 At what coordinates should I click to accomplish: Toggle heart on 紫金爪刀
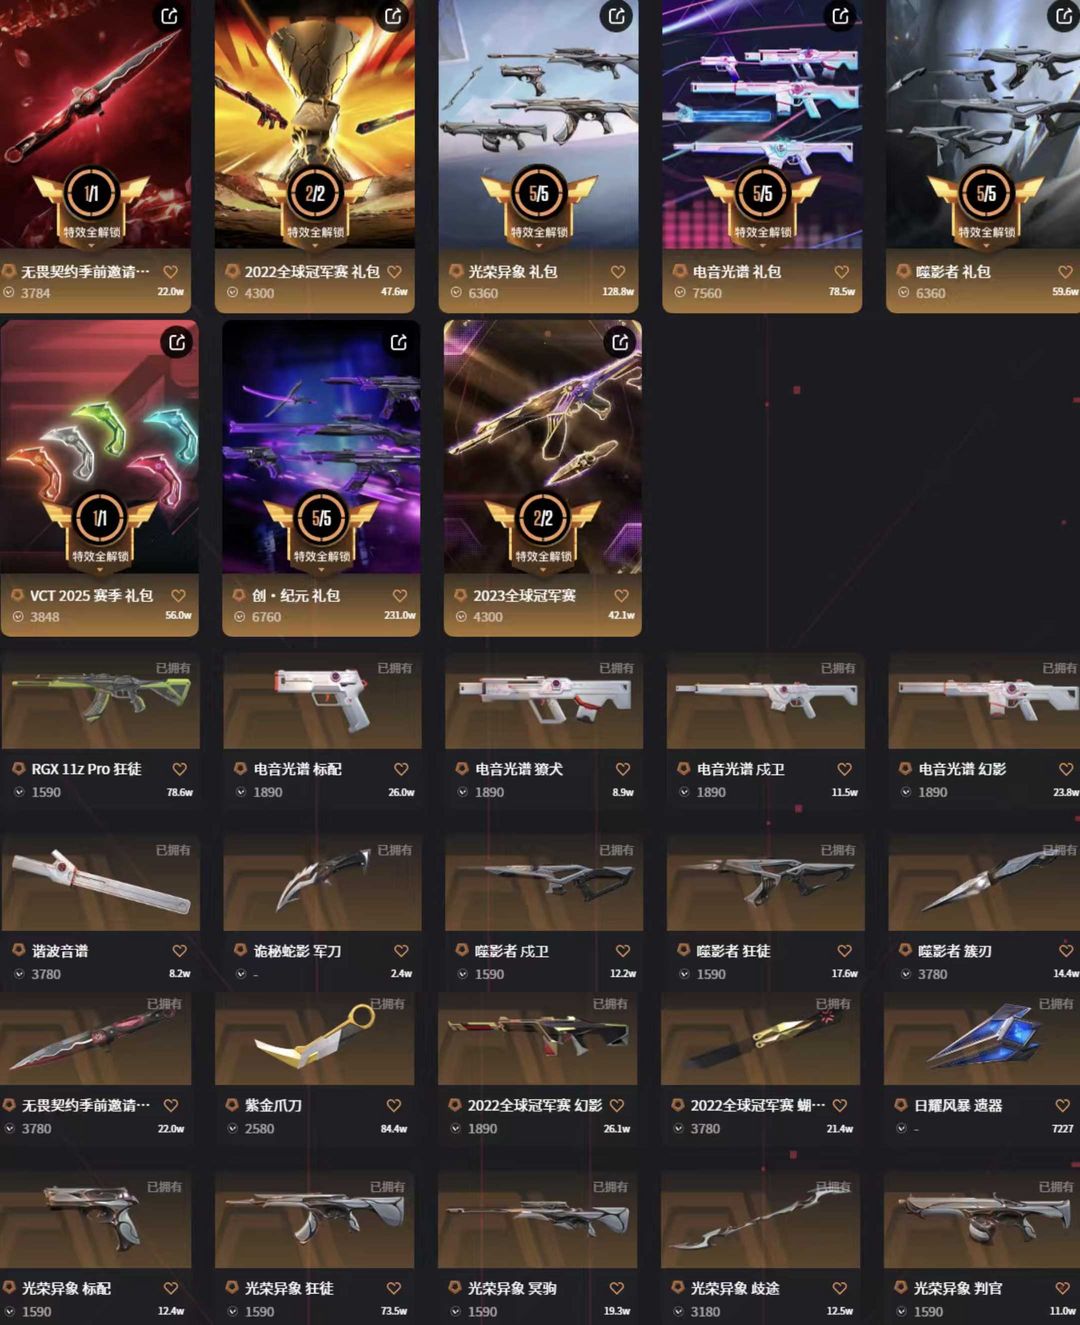click(x=393, y=1105)
